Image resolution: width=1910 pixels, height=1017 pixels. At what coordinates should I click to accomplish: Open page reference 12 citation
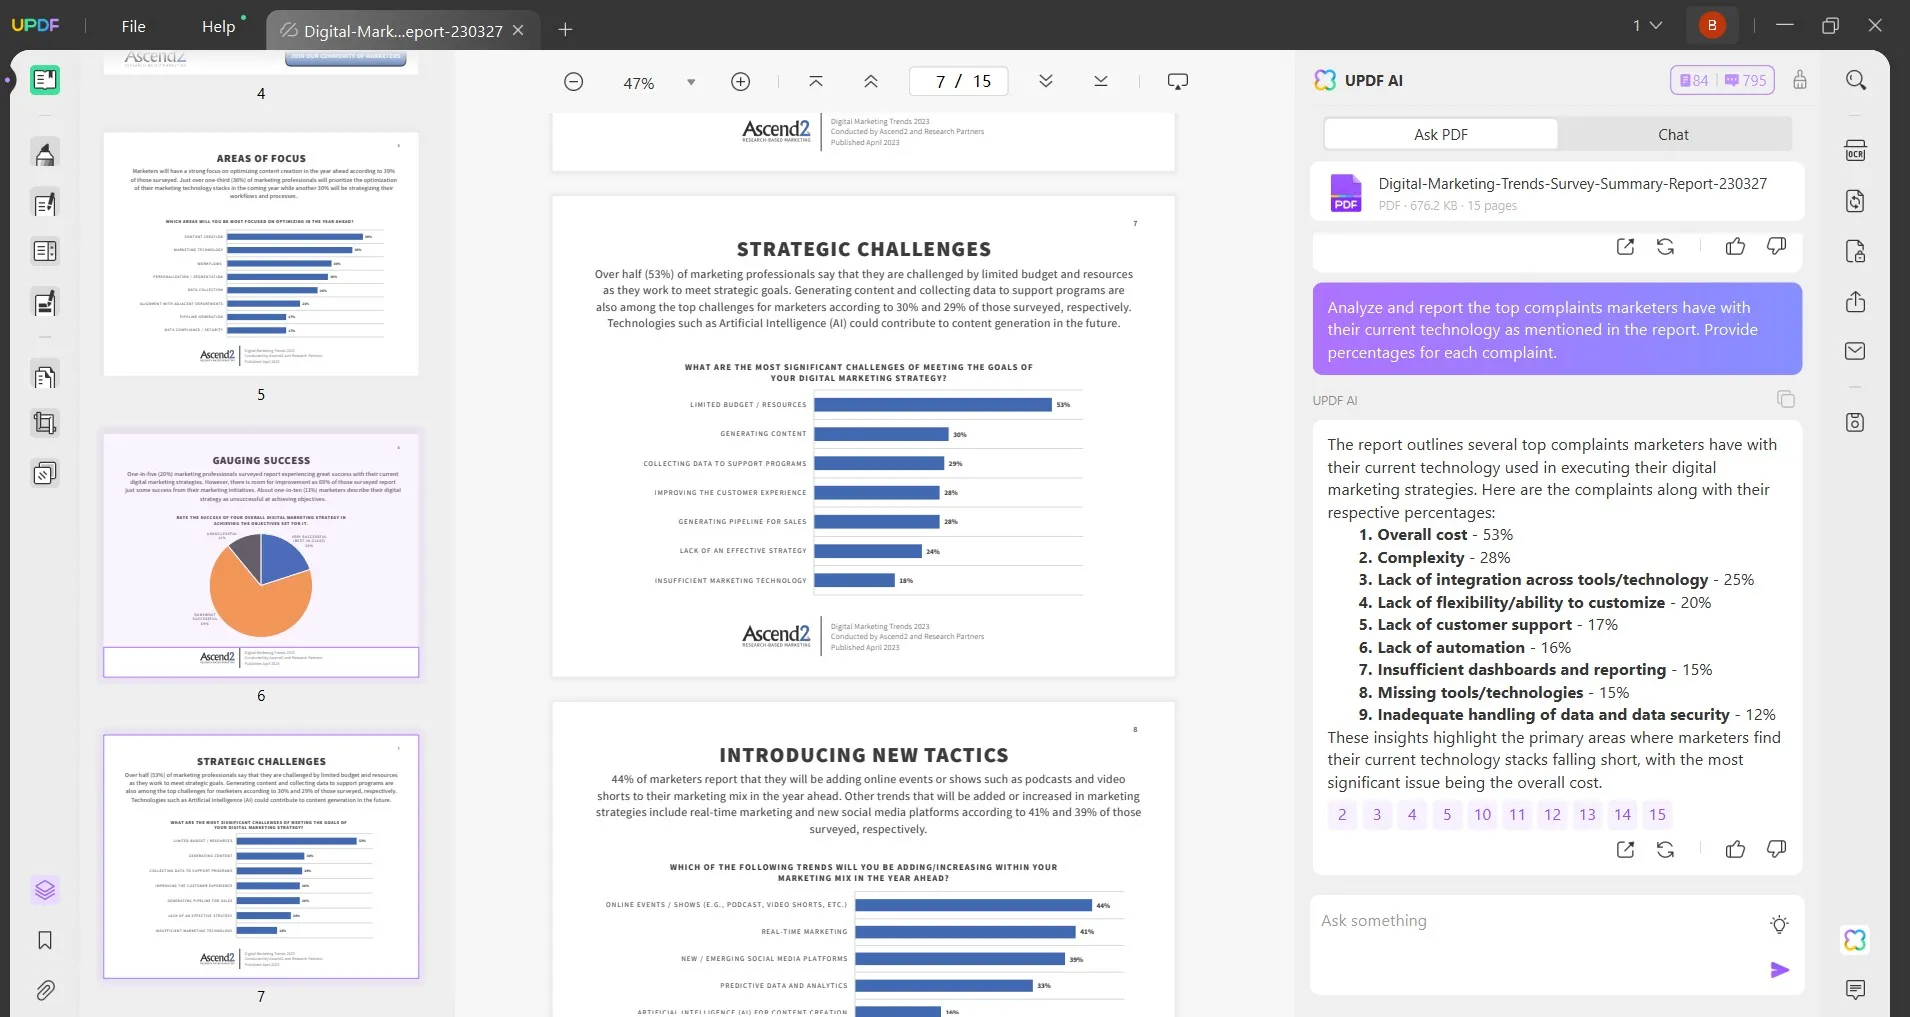click(x=1552, y=815)
